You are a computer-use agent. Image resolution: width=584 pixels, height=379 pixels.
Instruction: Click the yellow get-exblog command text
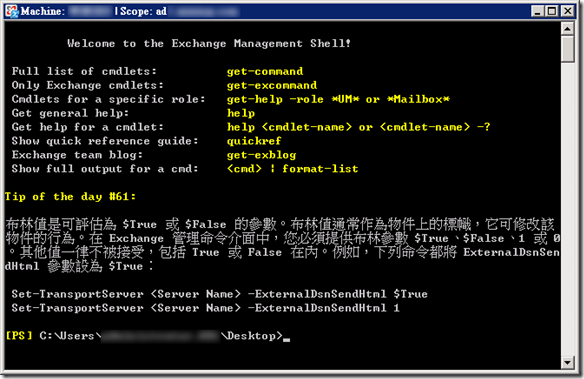[261, 155]
